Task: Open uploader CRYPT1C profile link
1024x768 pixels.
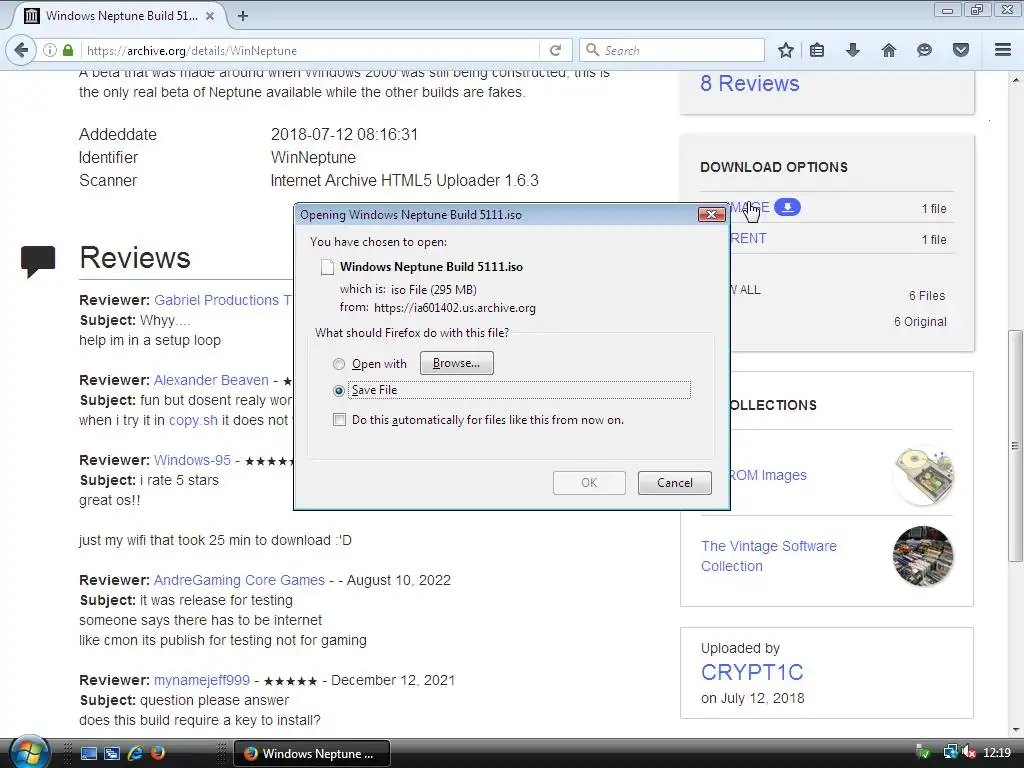Action: (752, 672)
